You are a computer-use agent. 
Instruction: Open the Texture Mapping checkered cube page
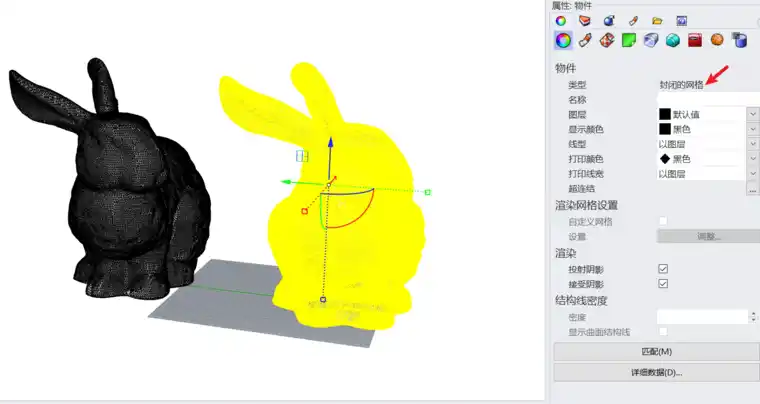click(607, 40)
